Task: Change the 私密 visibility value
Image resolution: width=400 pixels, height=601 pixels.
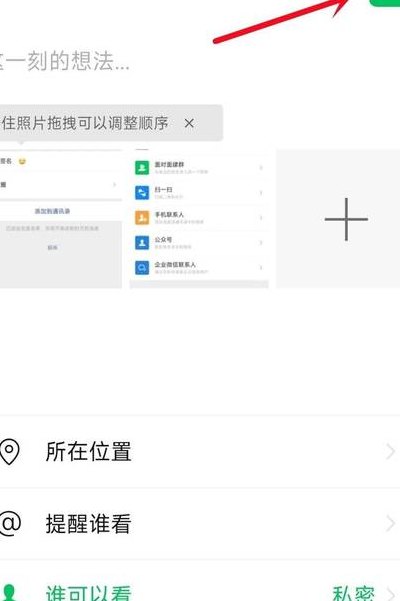Action: (x=353, y=593)
